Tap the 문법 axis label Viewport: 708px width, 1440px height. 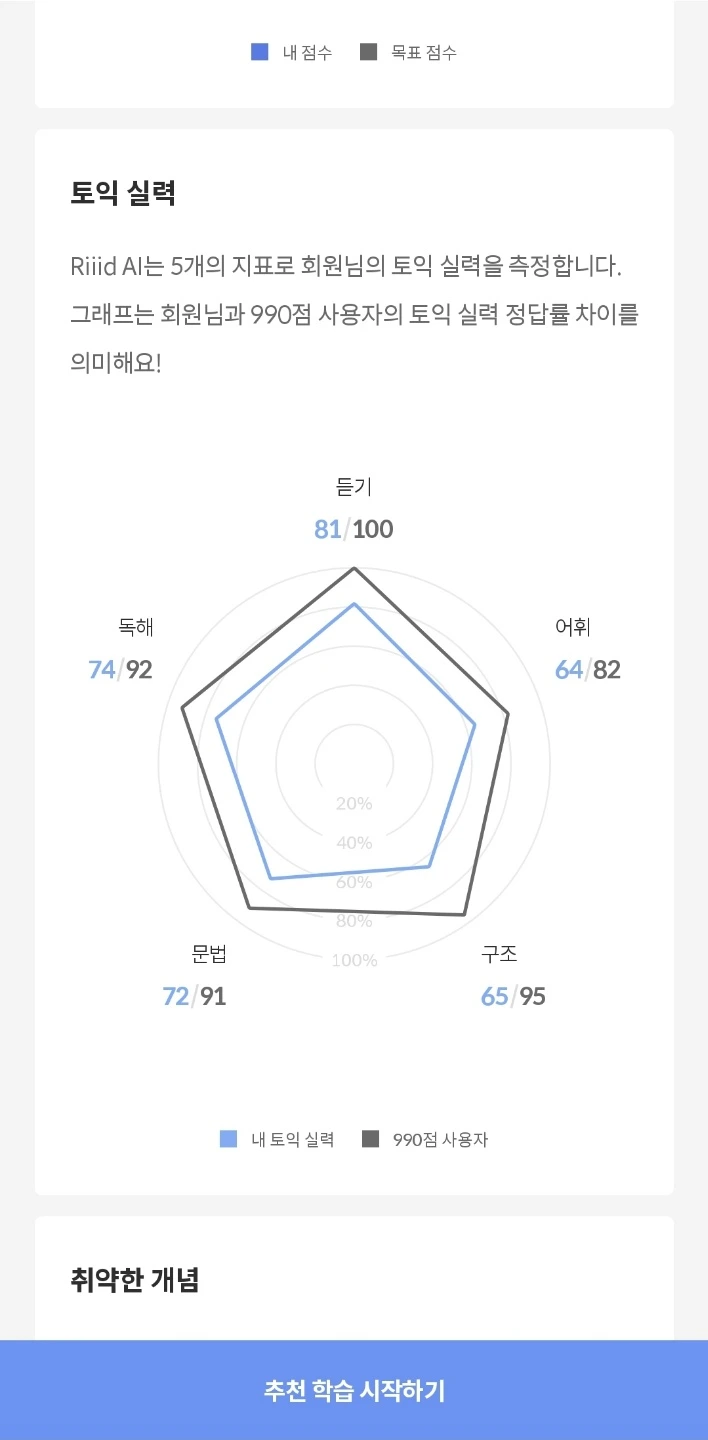click(210, 954)
